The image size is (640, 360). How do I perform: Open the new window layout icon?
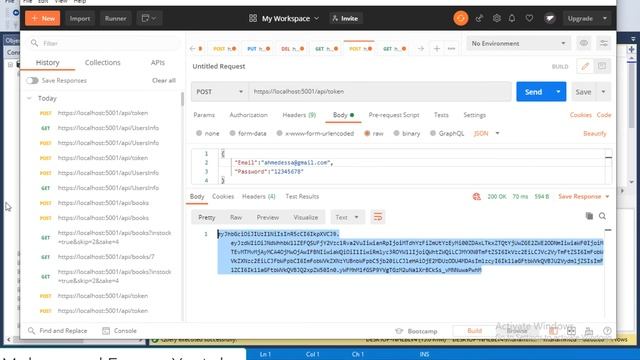149,18
